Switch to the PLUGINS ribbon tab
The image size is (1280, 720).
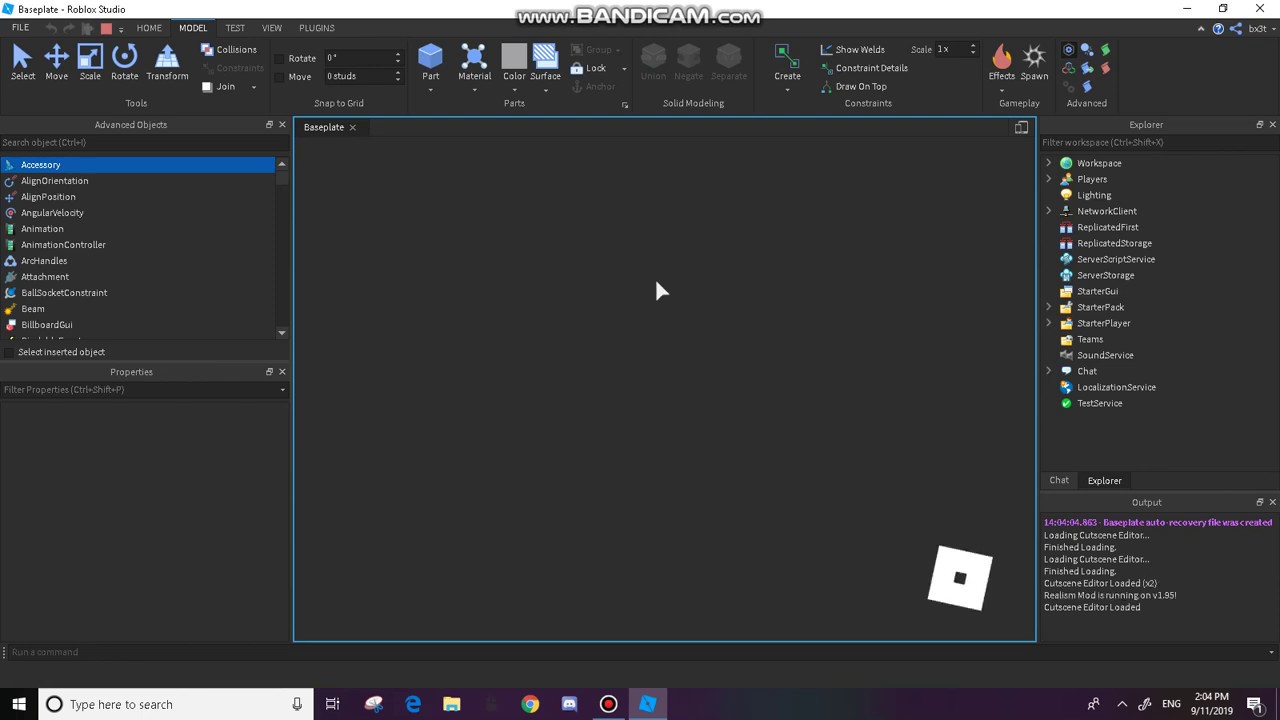pos(317,28)
